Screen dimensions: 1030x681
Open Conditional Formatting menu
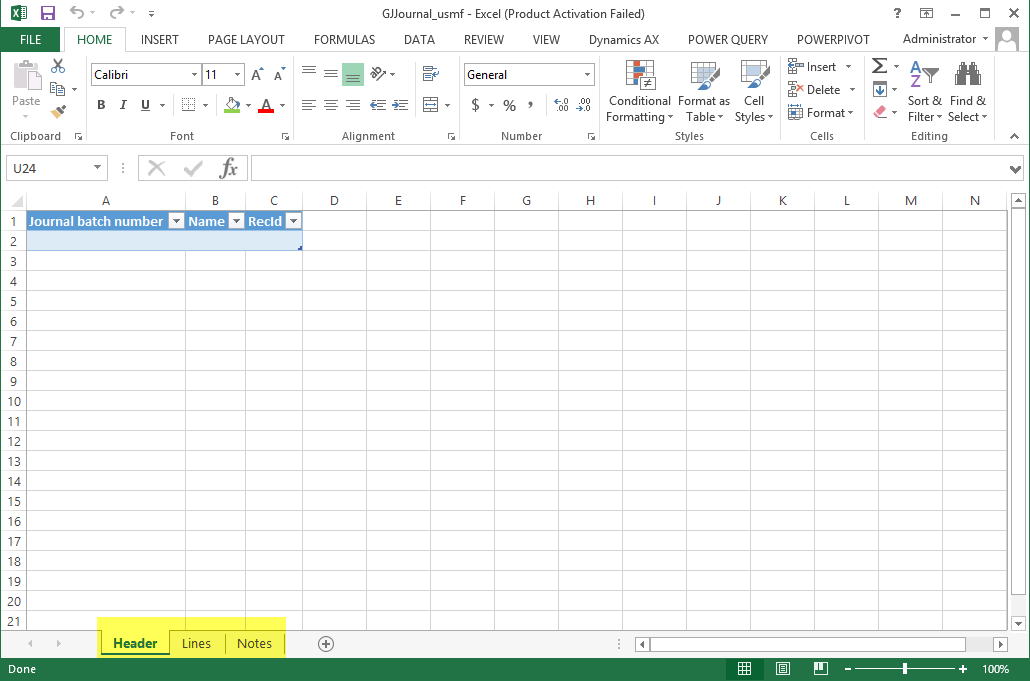coord(639,92)
